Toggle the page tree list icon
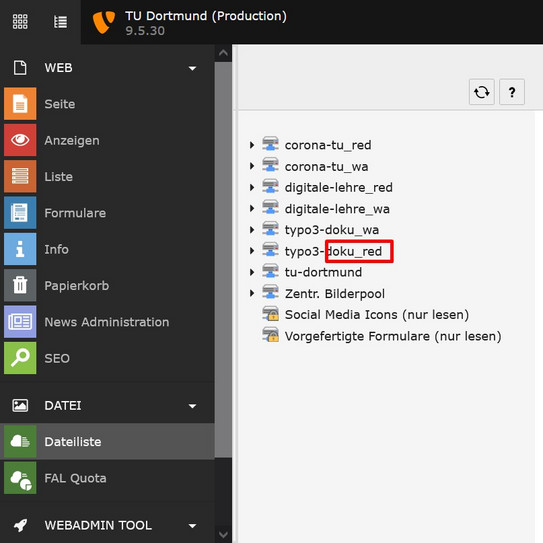Image resolution: width=543 pixels, height=543 pixels. [x=61, y=22]
